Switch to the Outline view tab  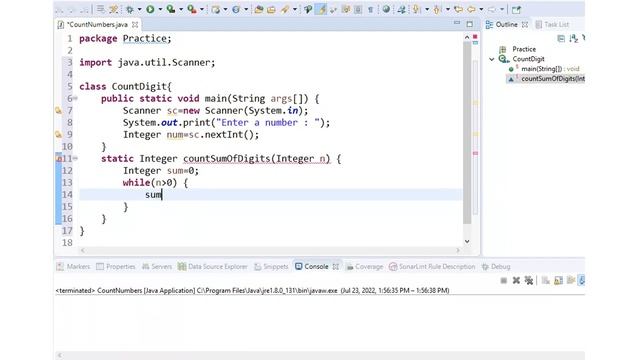pos(506,25)
